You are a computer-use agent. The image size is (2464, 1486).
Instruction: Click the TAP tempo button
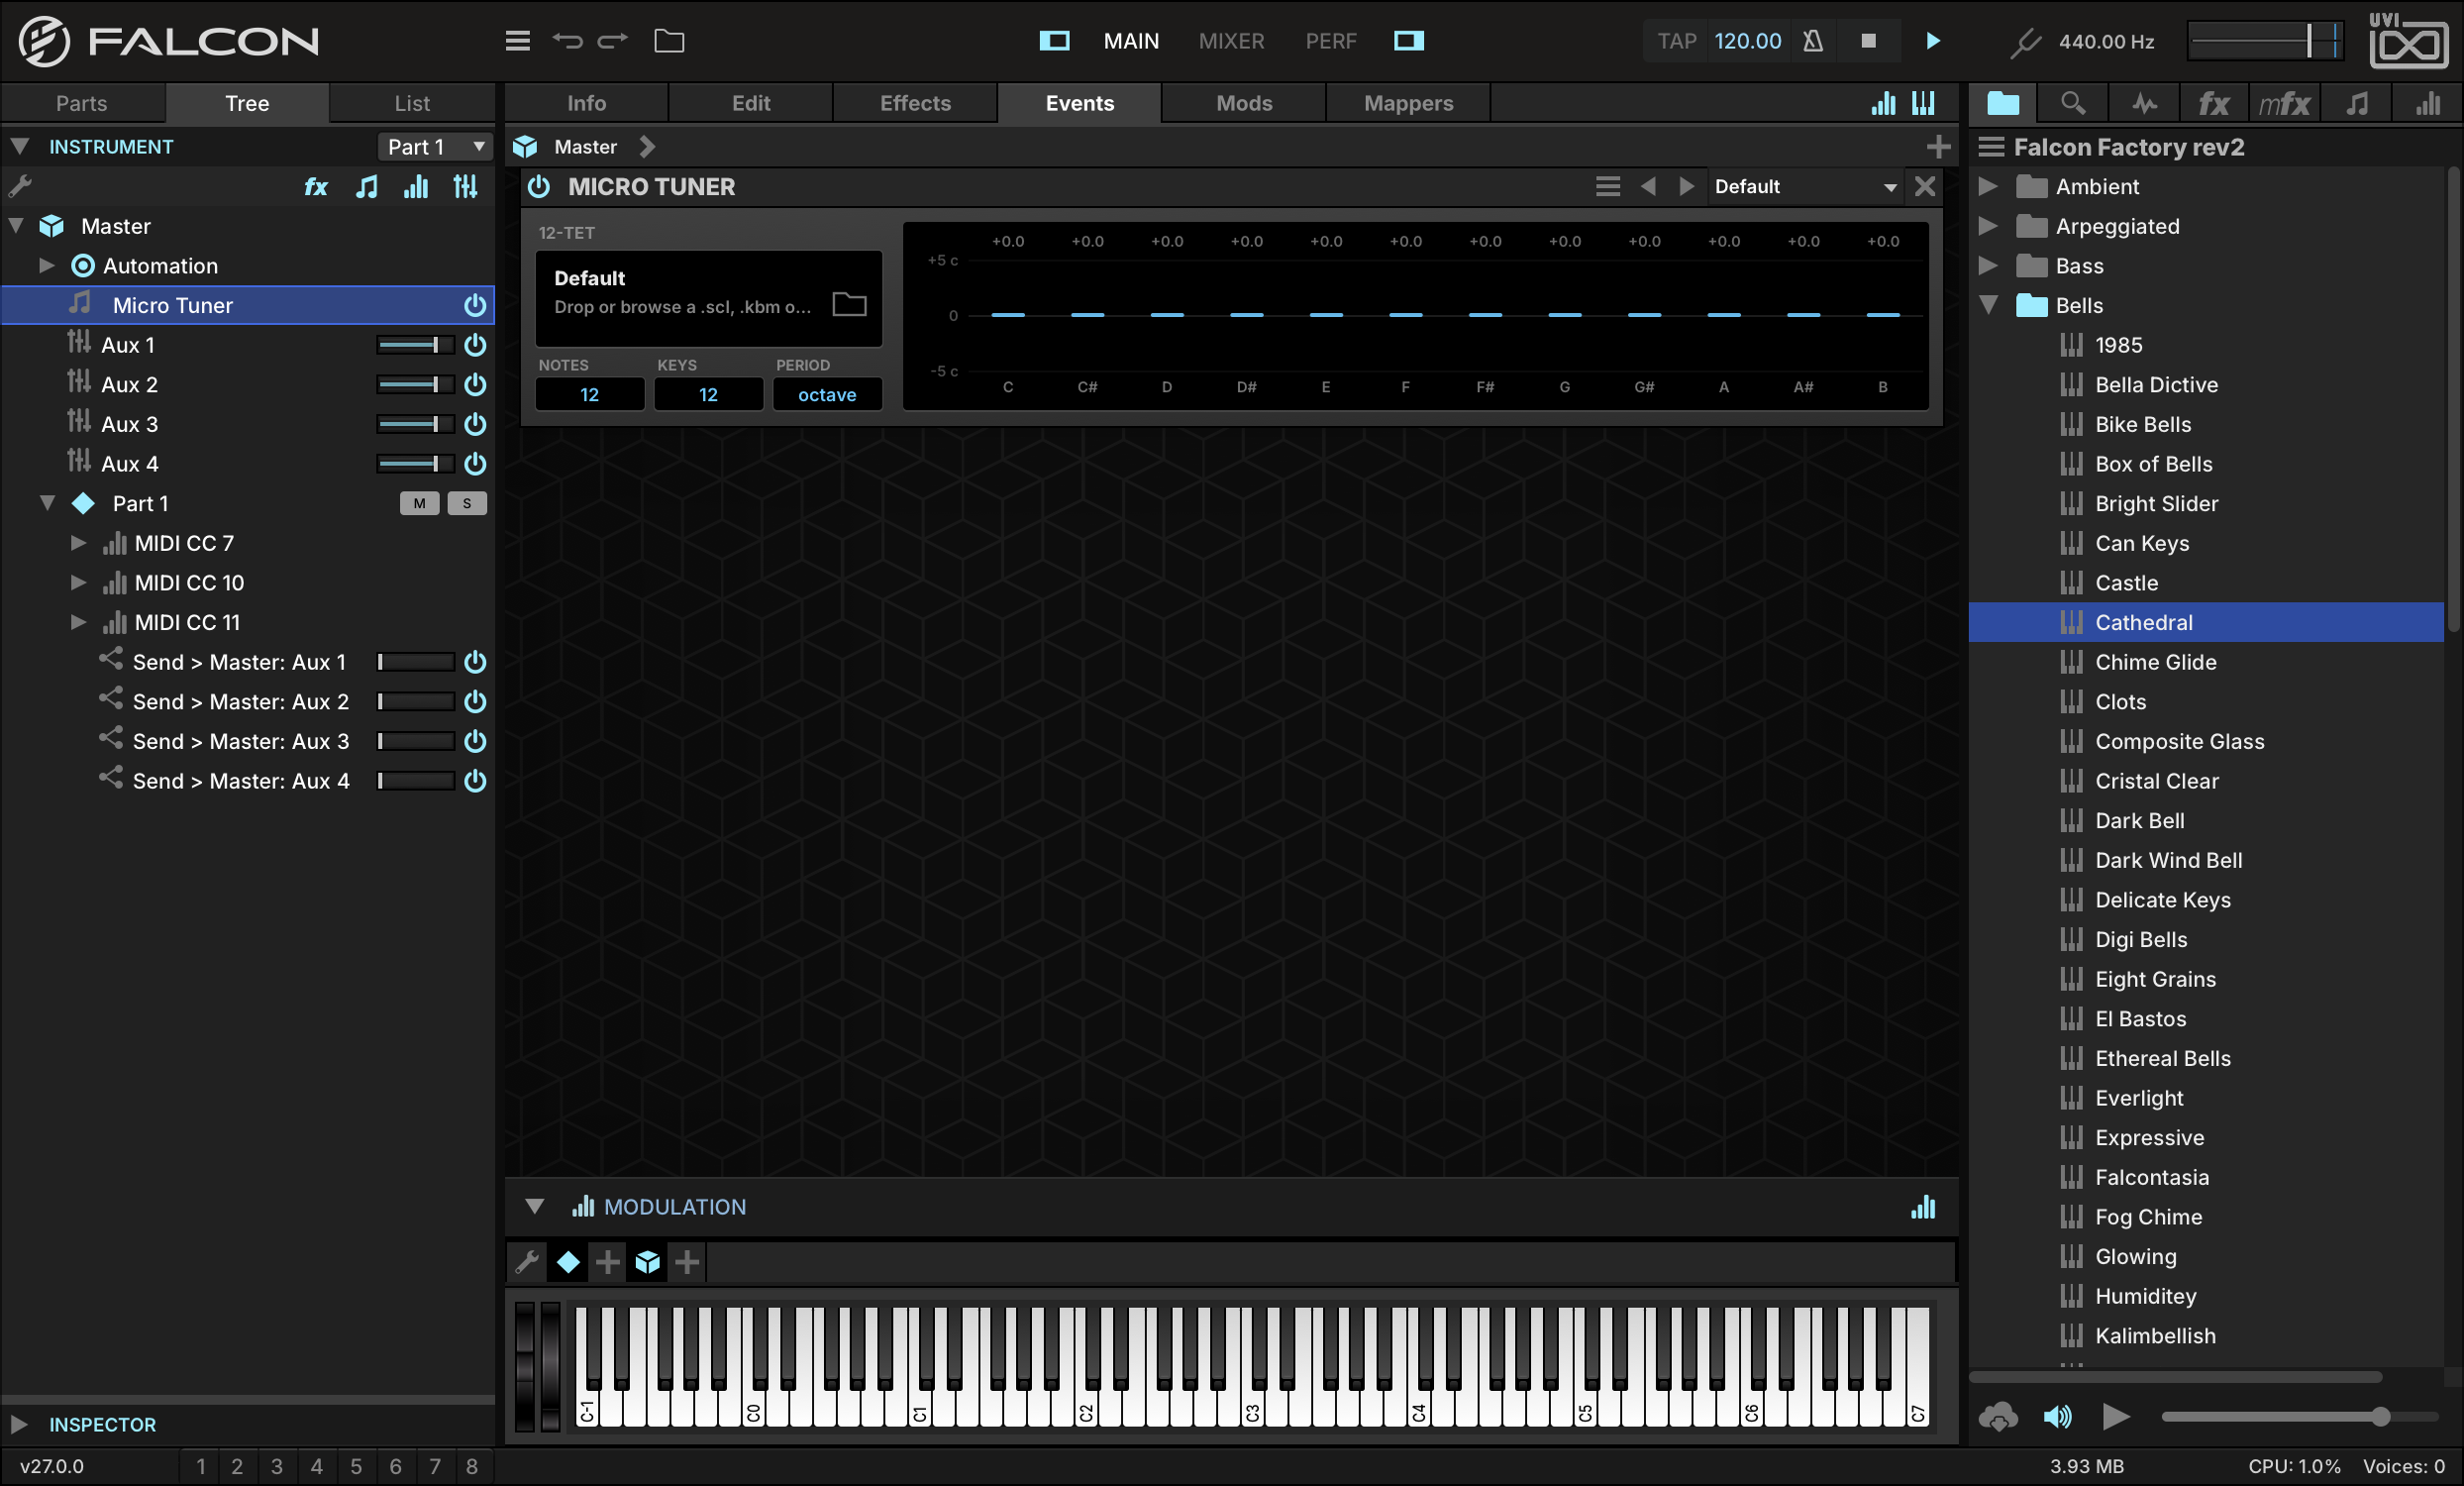[x=1676, y=41]
